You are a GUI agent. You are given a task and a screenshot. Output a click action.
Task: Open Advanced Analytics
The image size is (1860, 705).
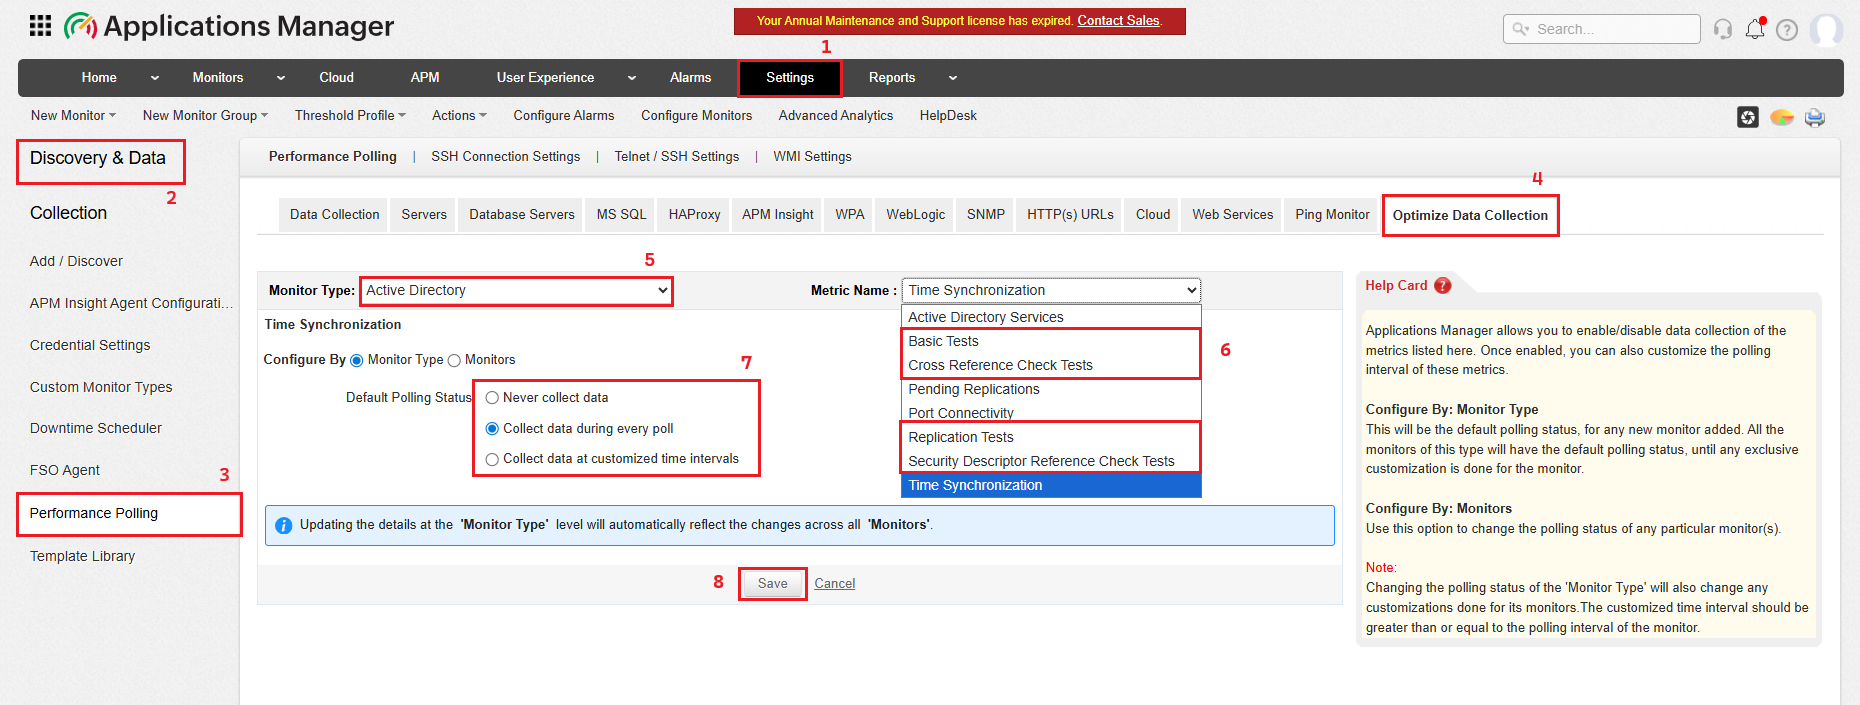pos(836,116)
